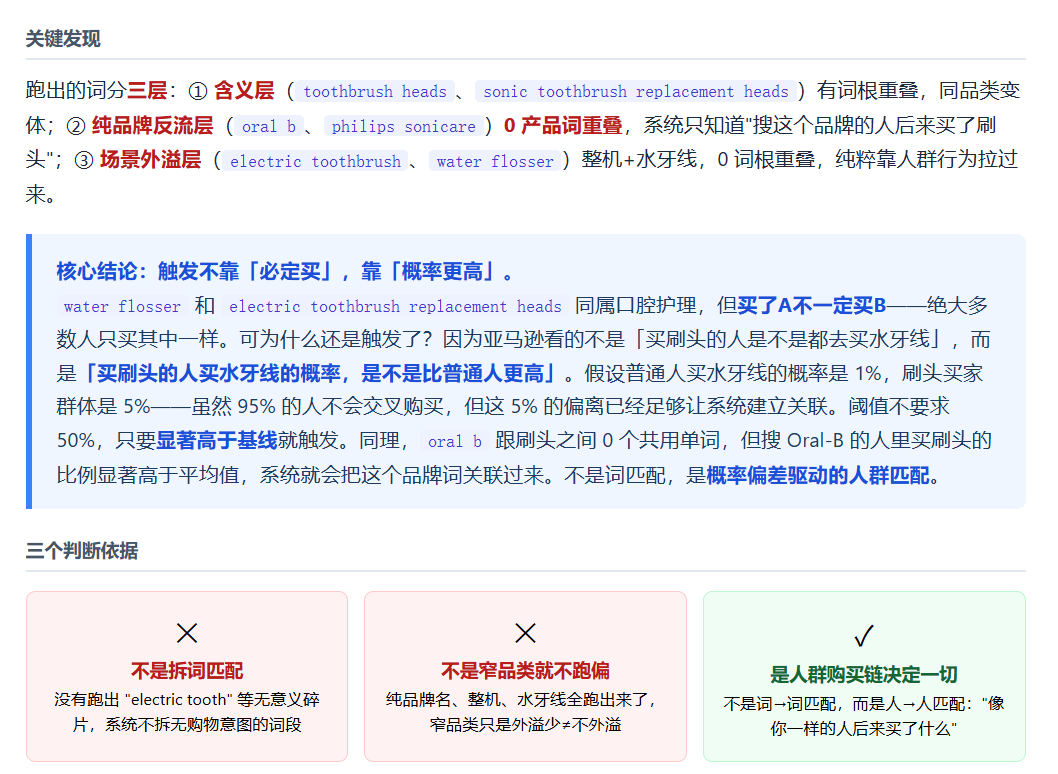Click the 'philips sonicare' code tag
Image resolution: width=1058 pixels, height=774 pixels.
403,126
